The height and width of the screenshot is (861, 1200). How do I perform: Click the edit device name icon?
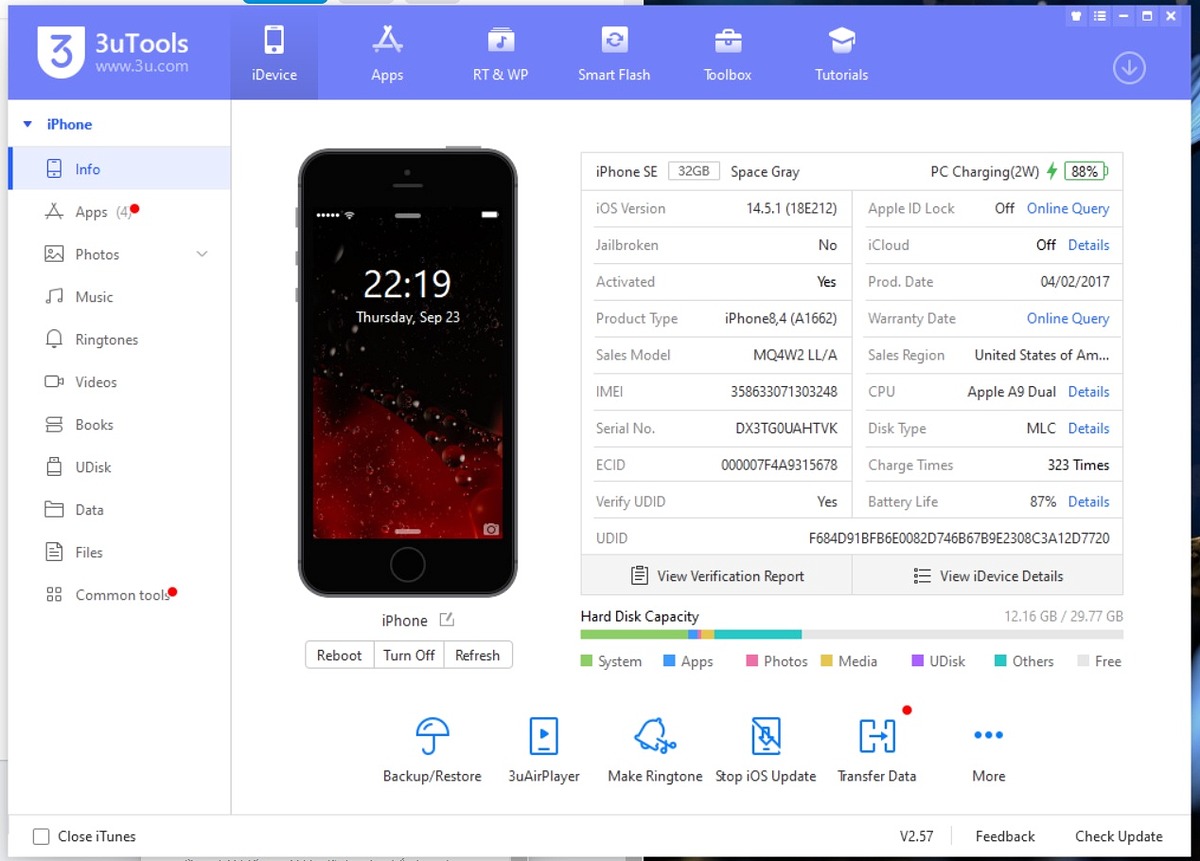pos(447,620)
